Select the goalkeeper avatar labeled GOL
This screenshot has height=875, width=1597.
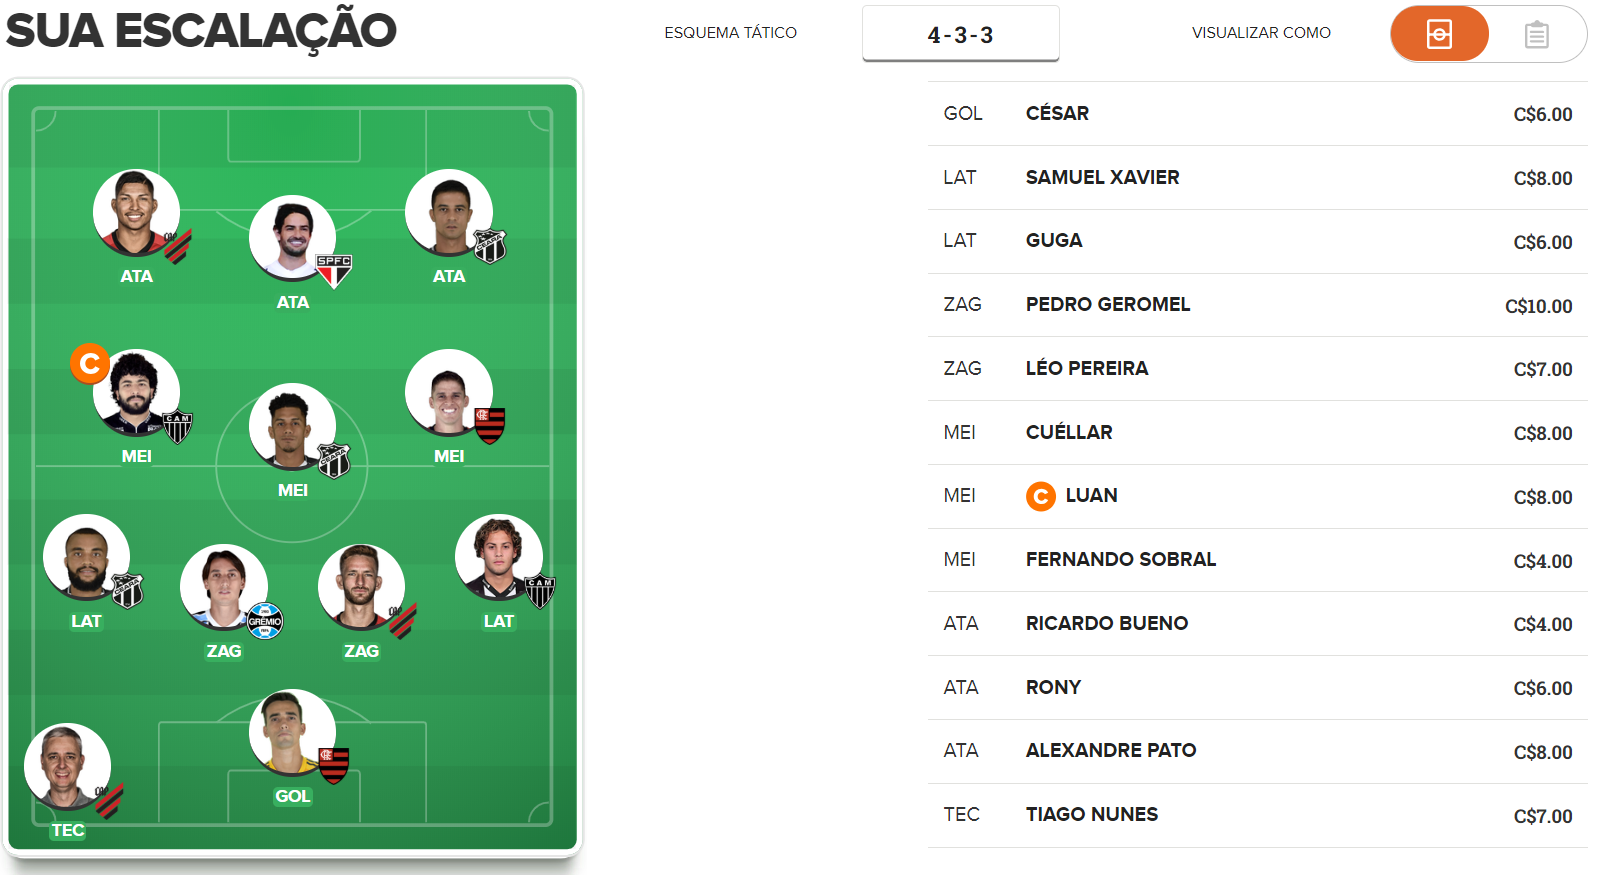[292, 732]
